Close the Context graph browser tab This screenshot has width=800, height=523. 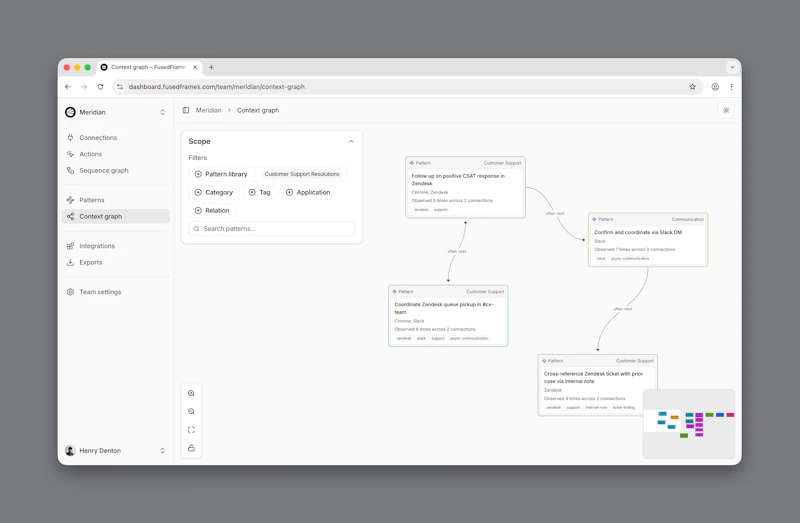195,67
